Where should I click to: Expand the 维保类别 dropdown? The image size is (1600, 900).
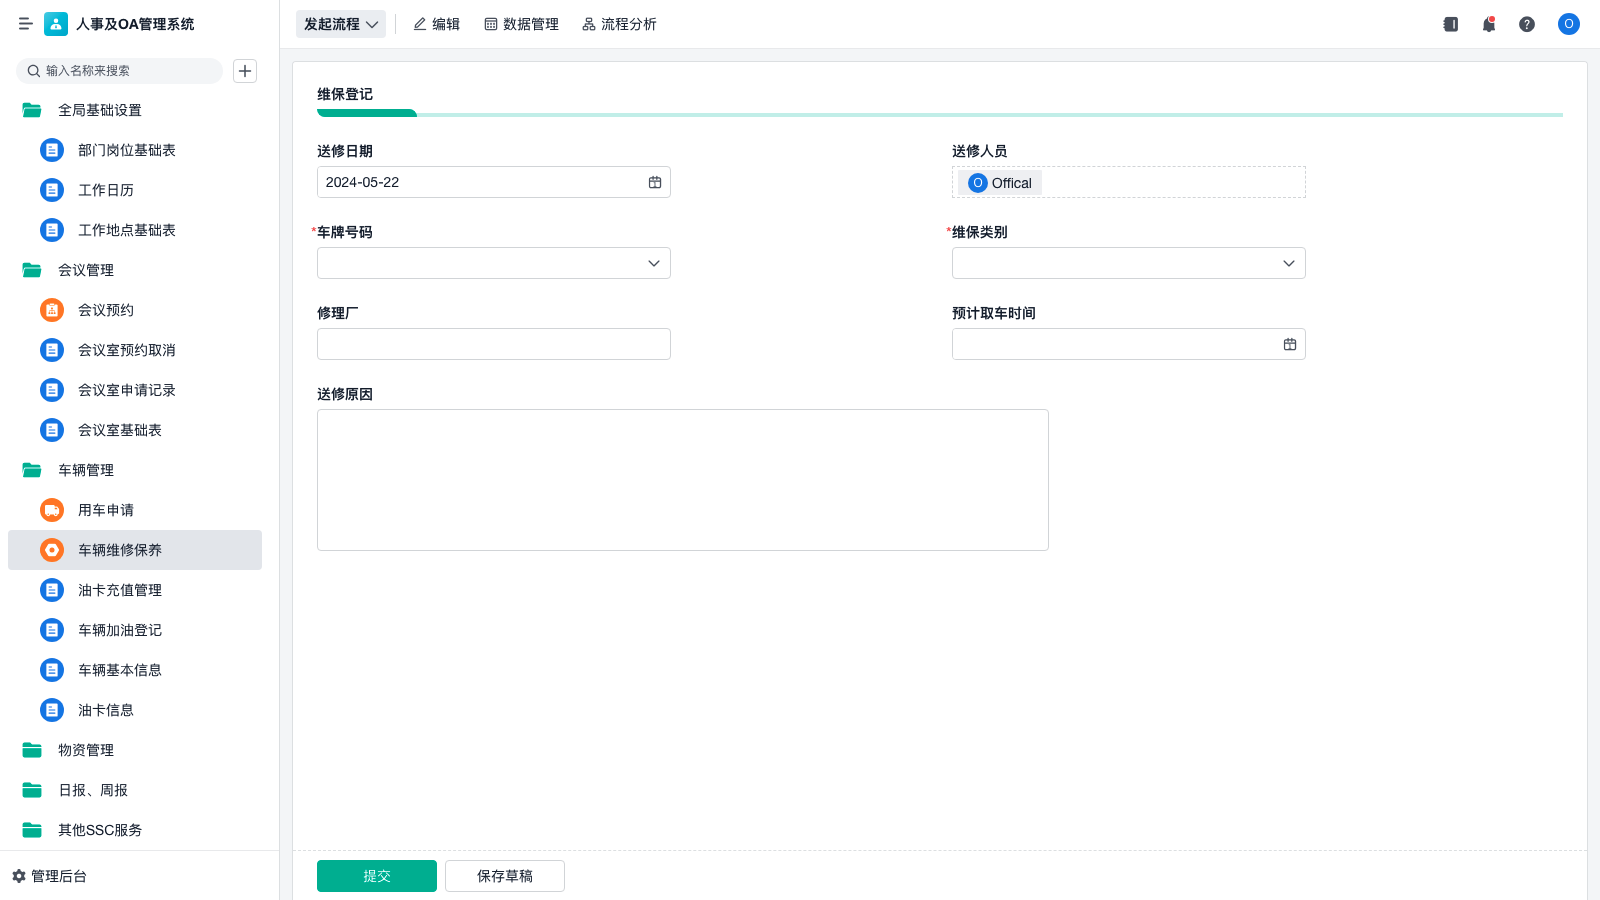click(1288, 263)
